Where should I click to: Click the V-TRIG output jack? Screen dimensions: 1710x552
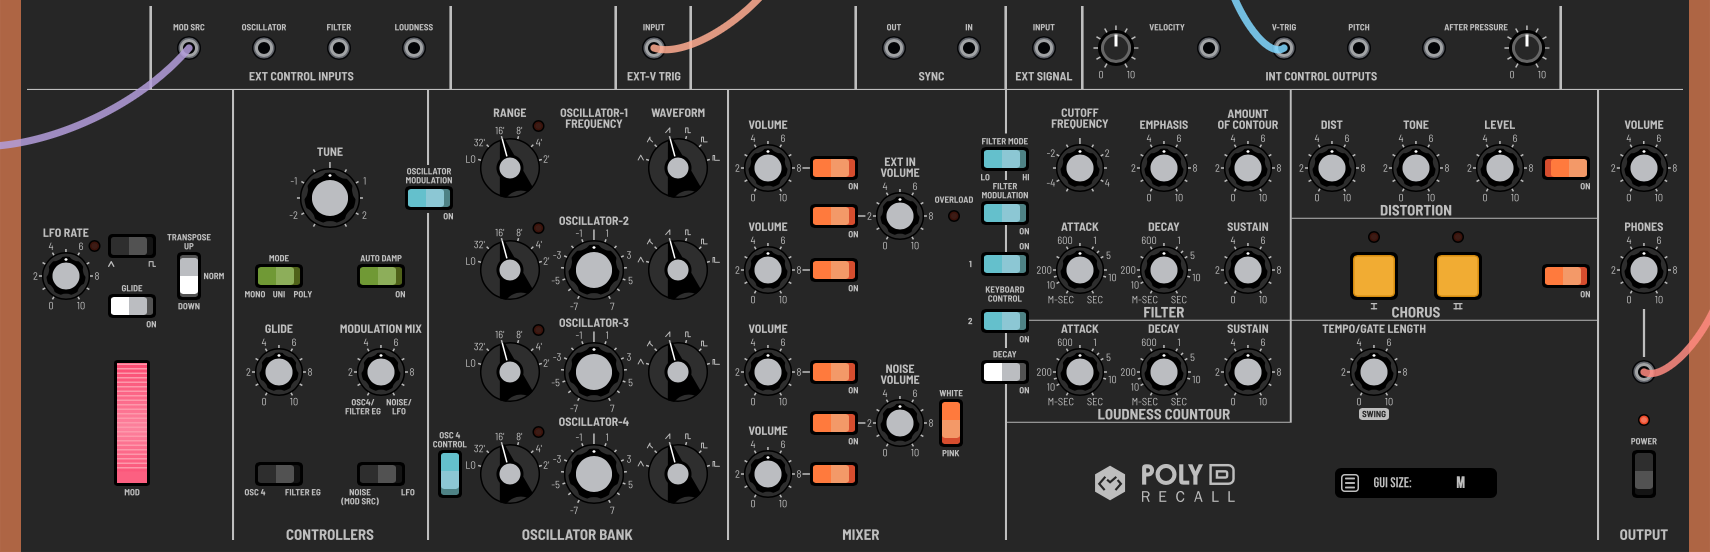click(1284, 47)
